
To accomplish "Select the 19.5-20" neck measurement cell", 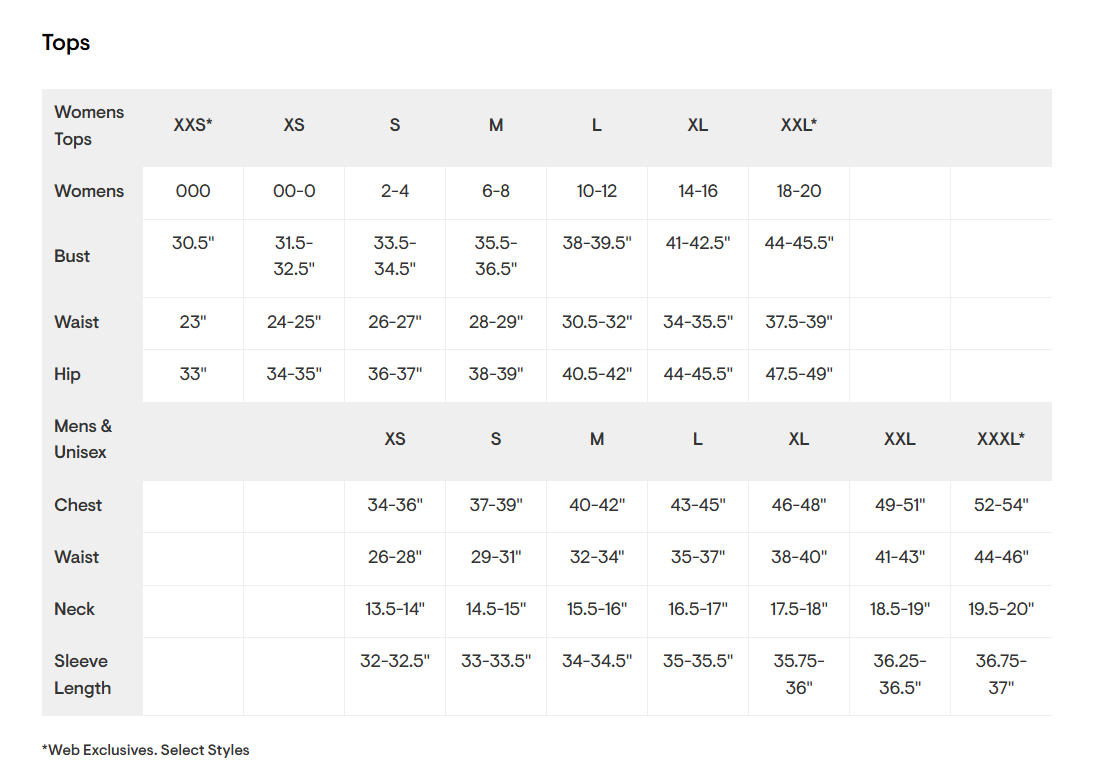I will pos(1001,609).
